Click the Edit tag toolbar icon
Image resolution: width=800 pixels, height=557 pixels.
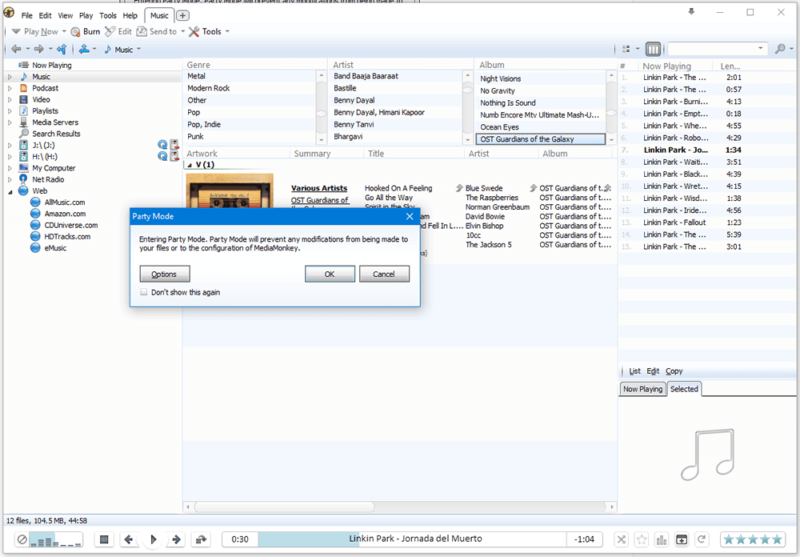coord(110,32)
